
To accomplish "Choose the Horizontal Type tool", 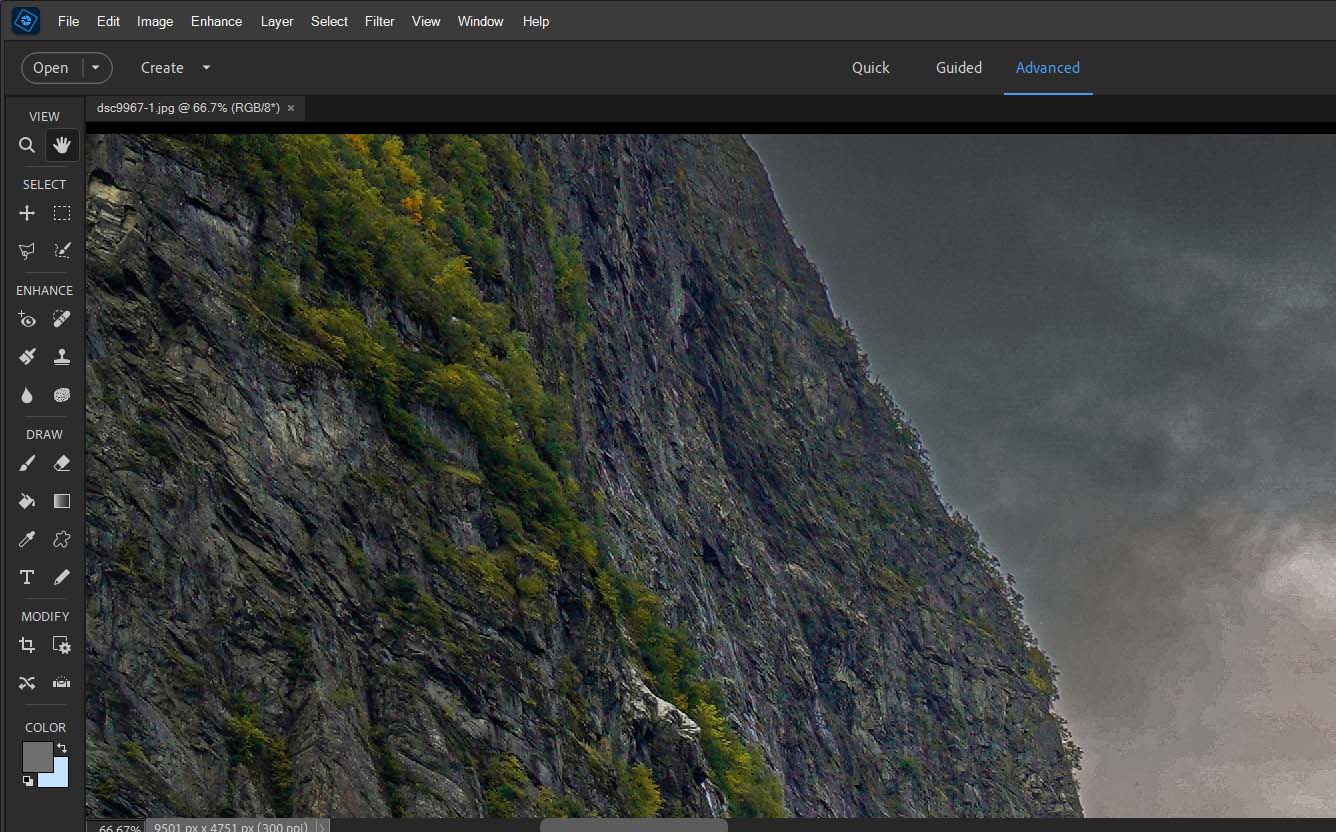I will point(27,577).
